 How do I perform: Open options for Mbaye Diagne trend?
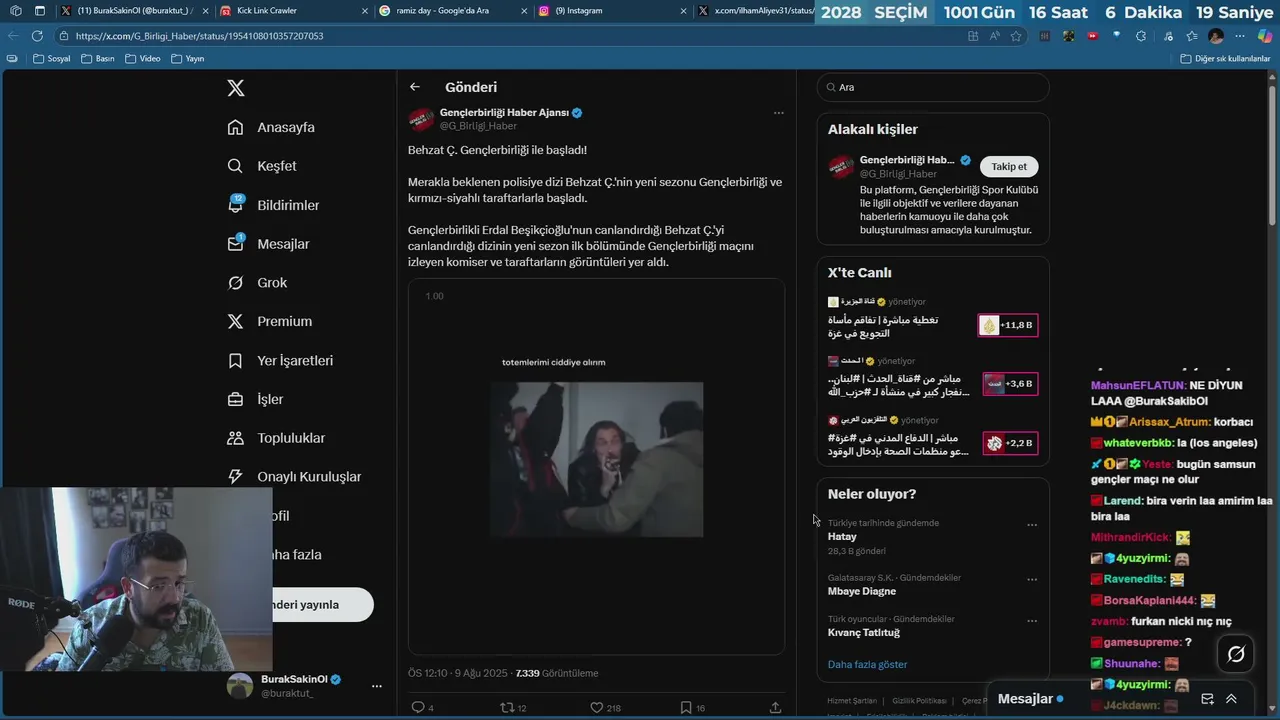[x=1032, y=579]
